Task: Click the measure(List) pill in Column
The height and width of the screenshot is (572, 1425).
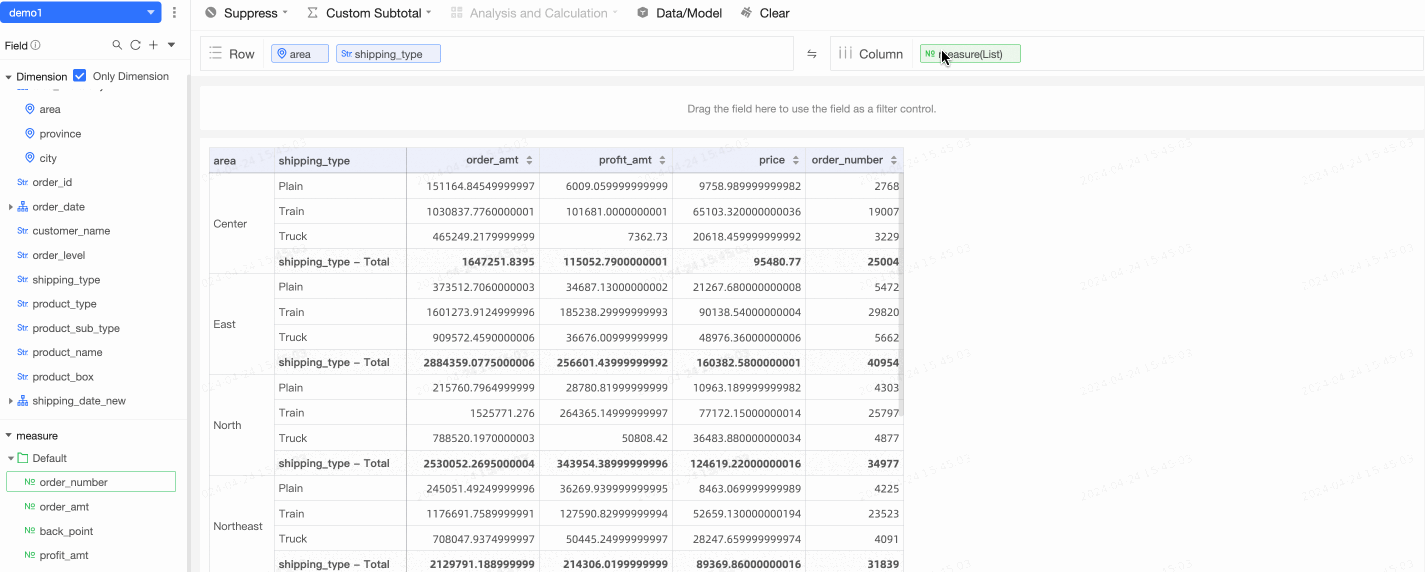Action: [x=970, y=54]
